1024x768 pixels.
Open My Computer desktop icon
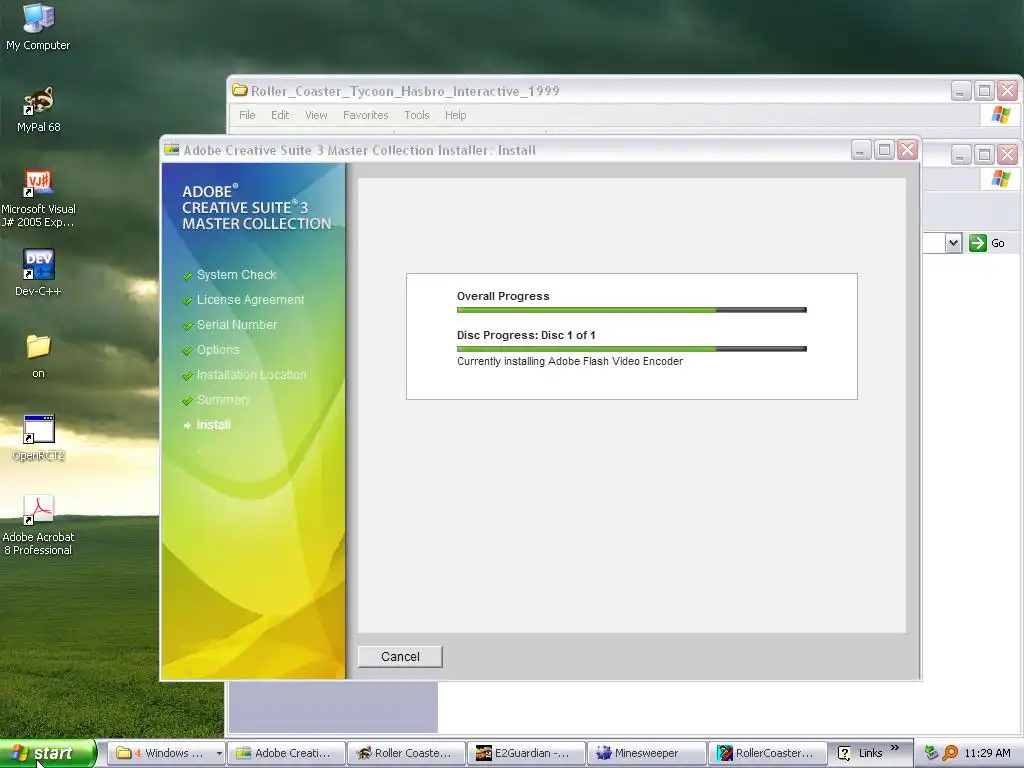[38, 26]
